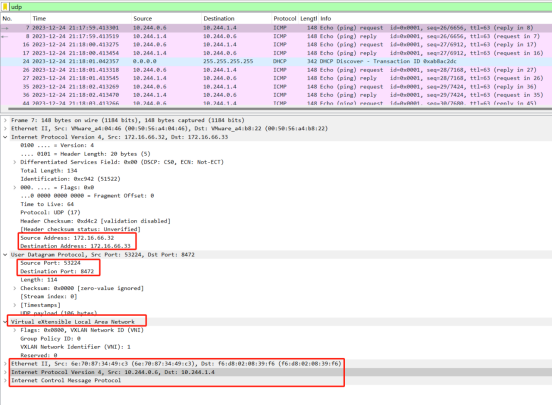This screenshot has height=405, width=552.
Task: Sort by the Source column header
Action: coord(143,19)
